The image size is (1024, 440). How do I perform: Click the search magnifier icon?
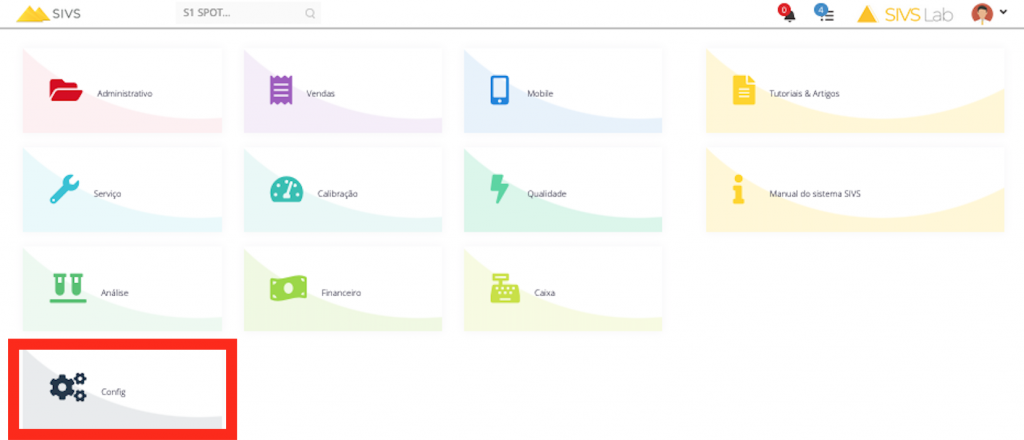point(310,14)
